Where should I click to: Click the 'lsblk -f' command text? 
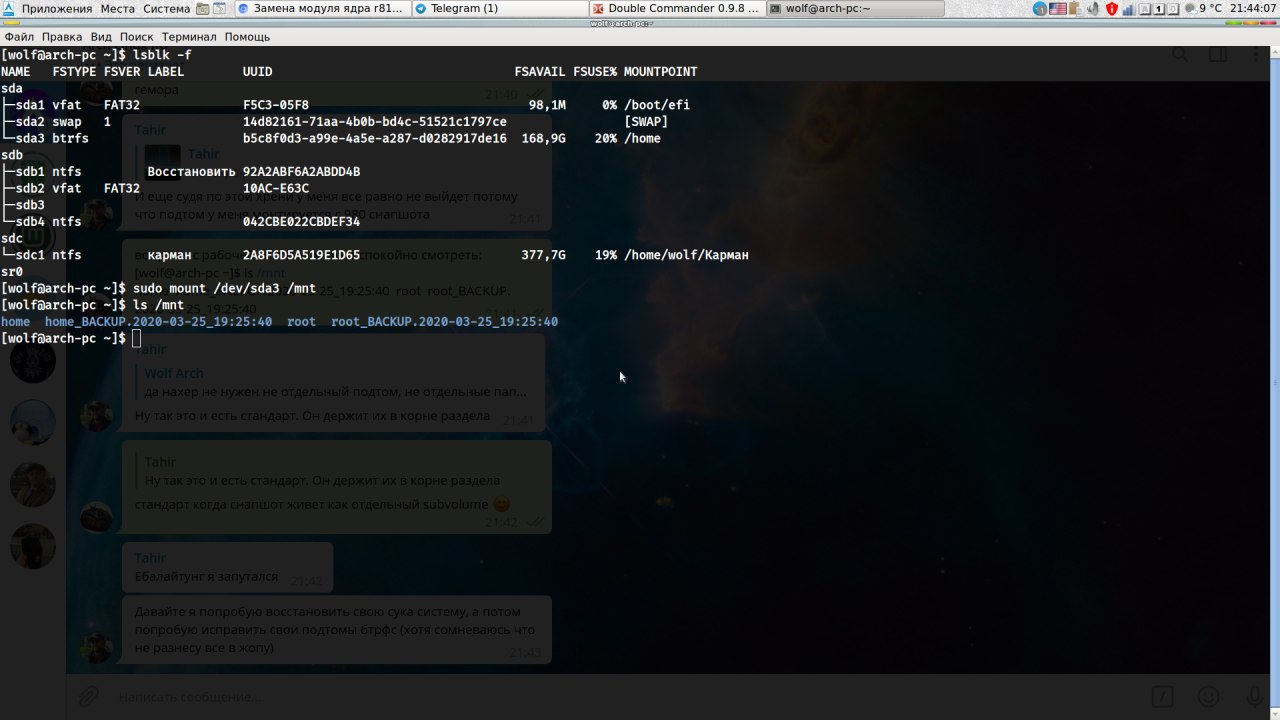tap(162, 55)
